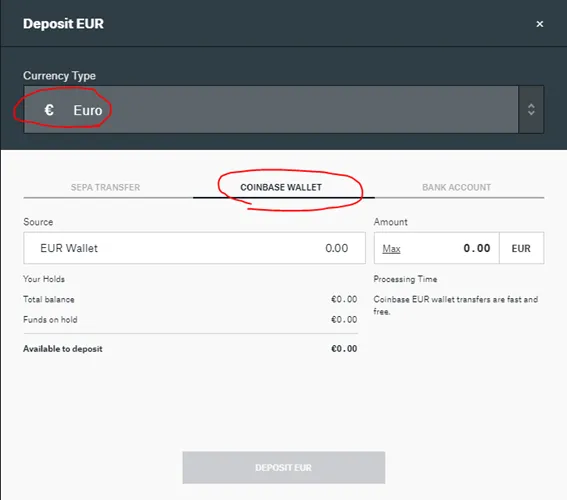Click the Funds on hold €0.00 value
This screenshot has width=567, height=500.
click(344, 320)
